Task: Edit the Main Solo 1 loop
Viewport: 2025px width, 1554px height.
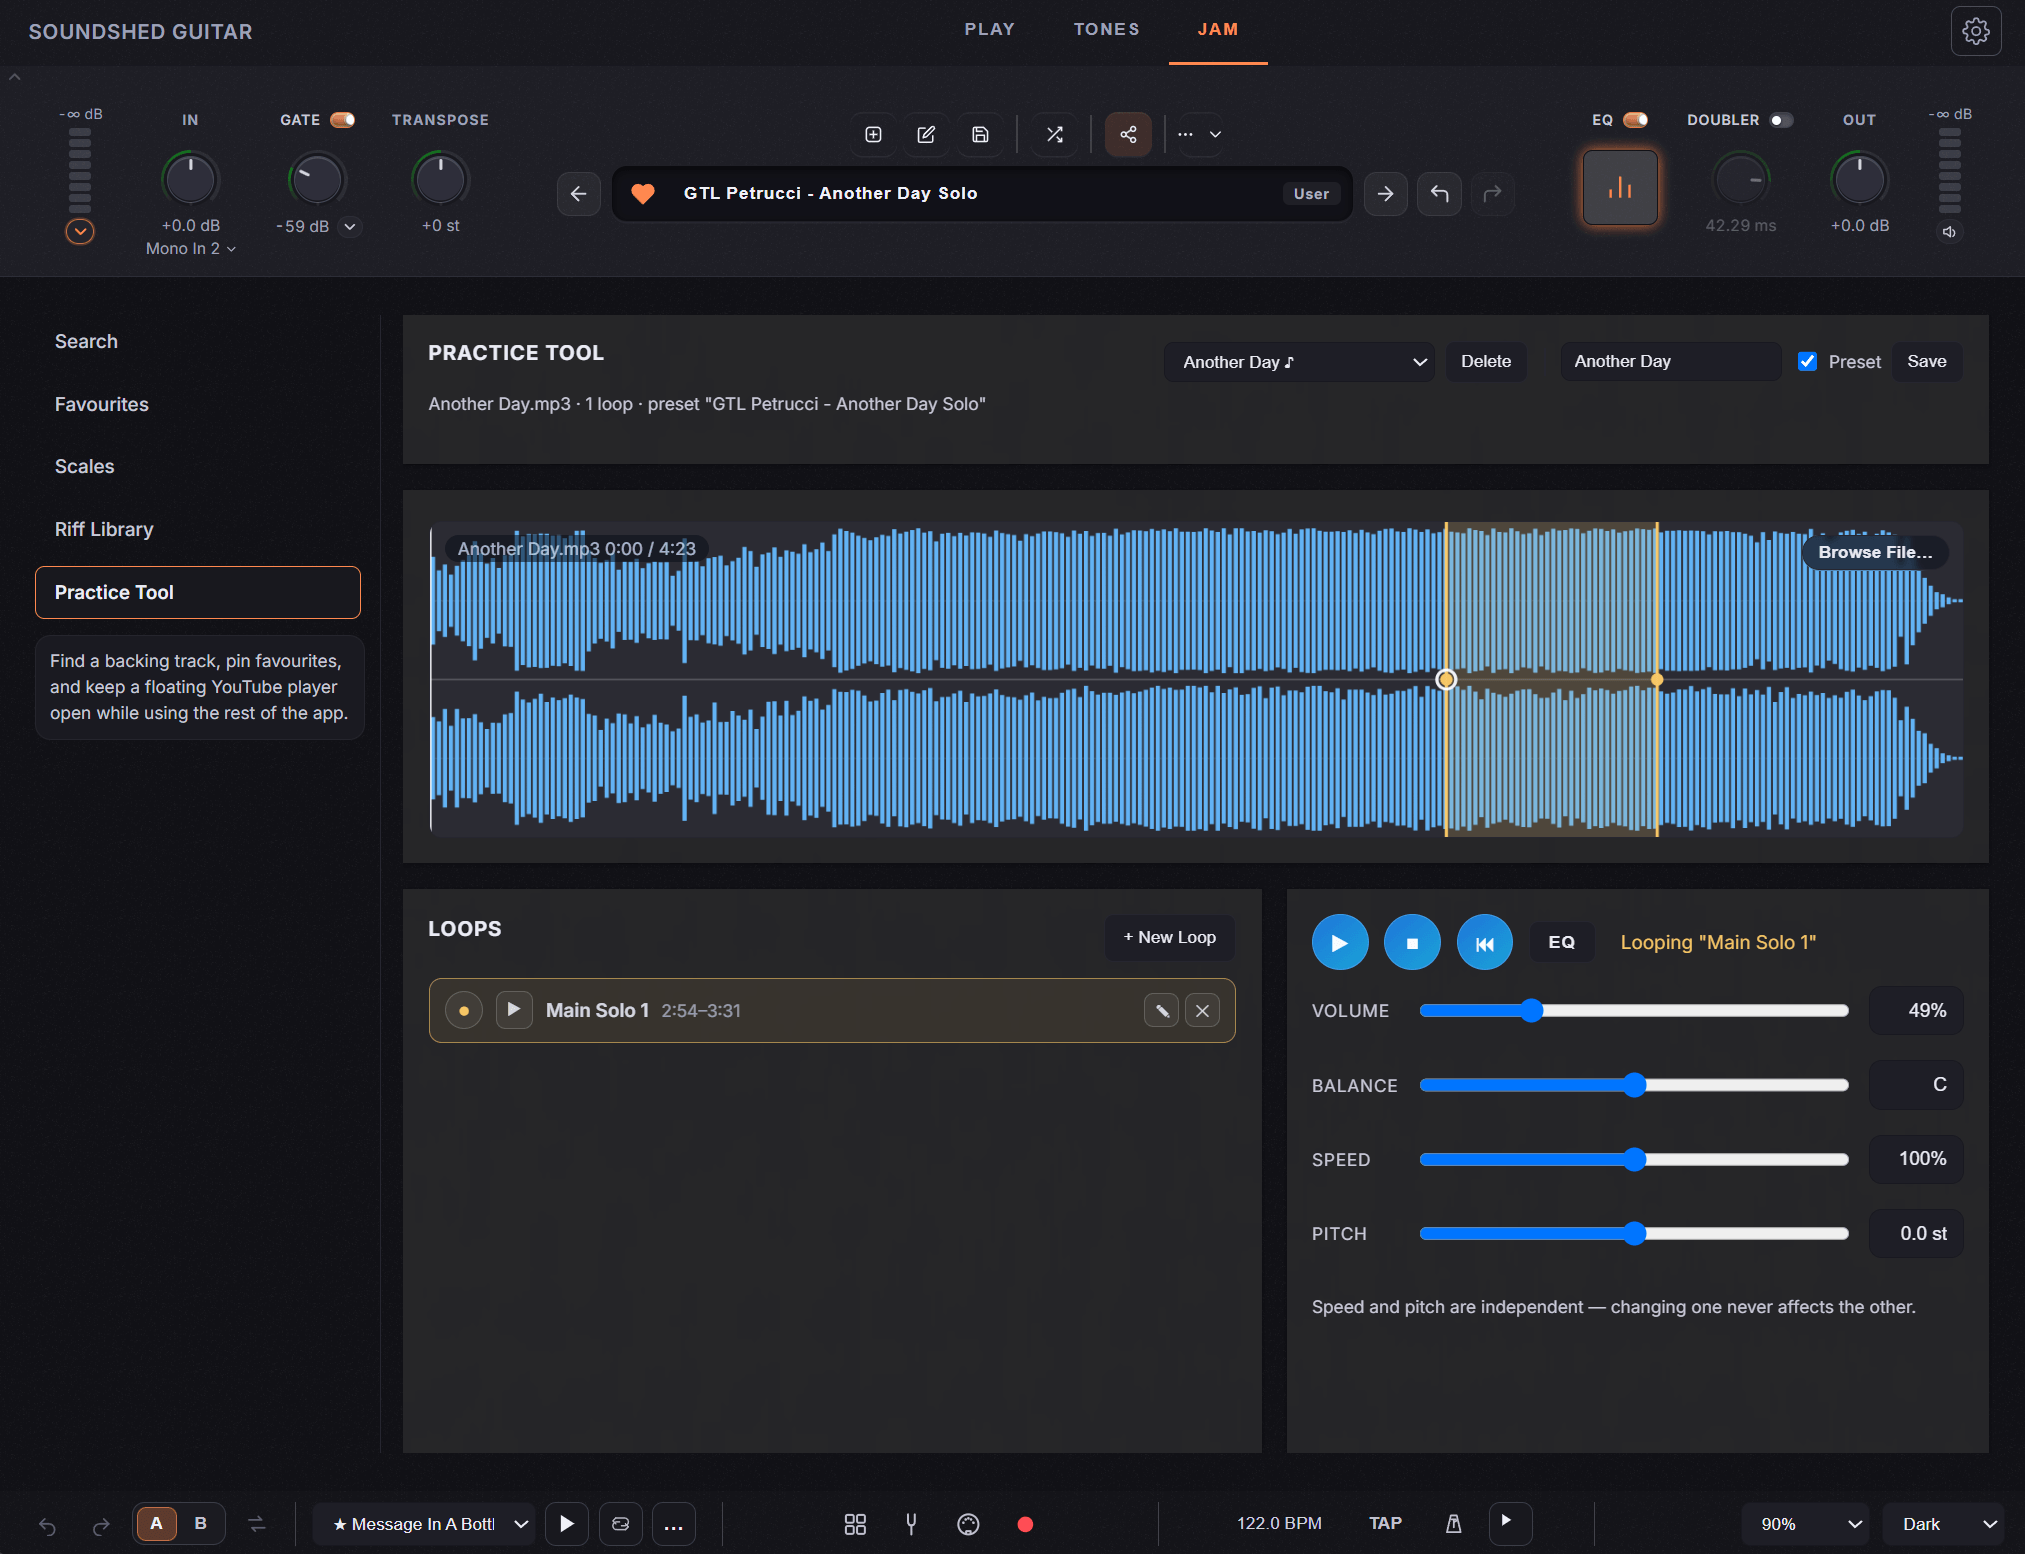Action: pyautogui.click(x=1161, y=1011)
